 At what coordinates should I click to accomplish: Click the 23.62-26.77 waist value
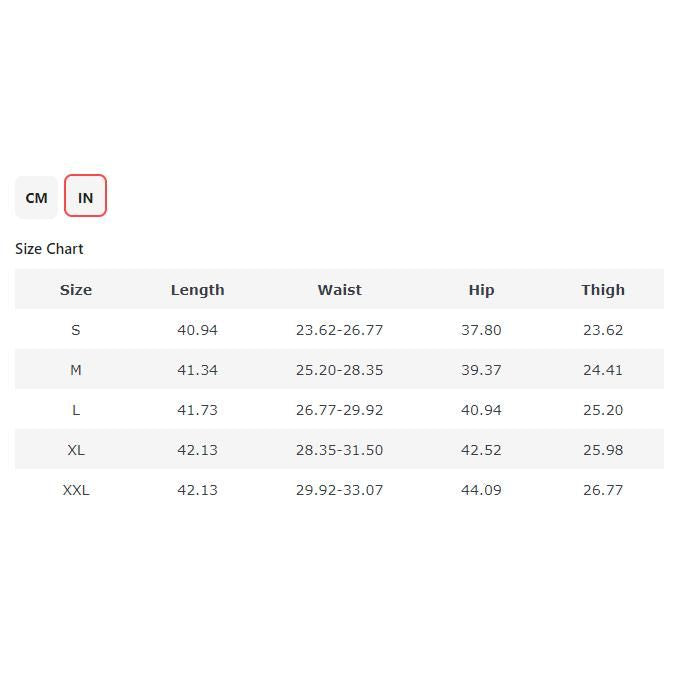(339, 330)
